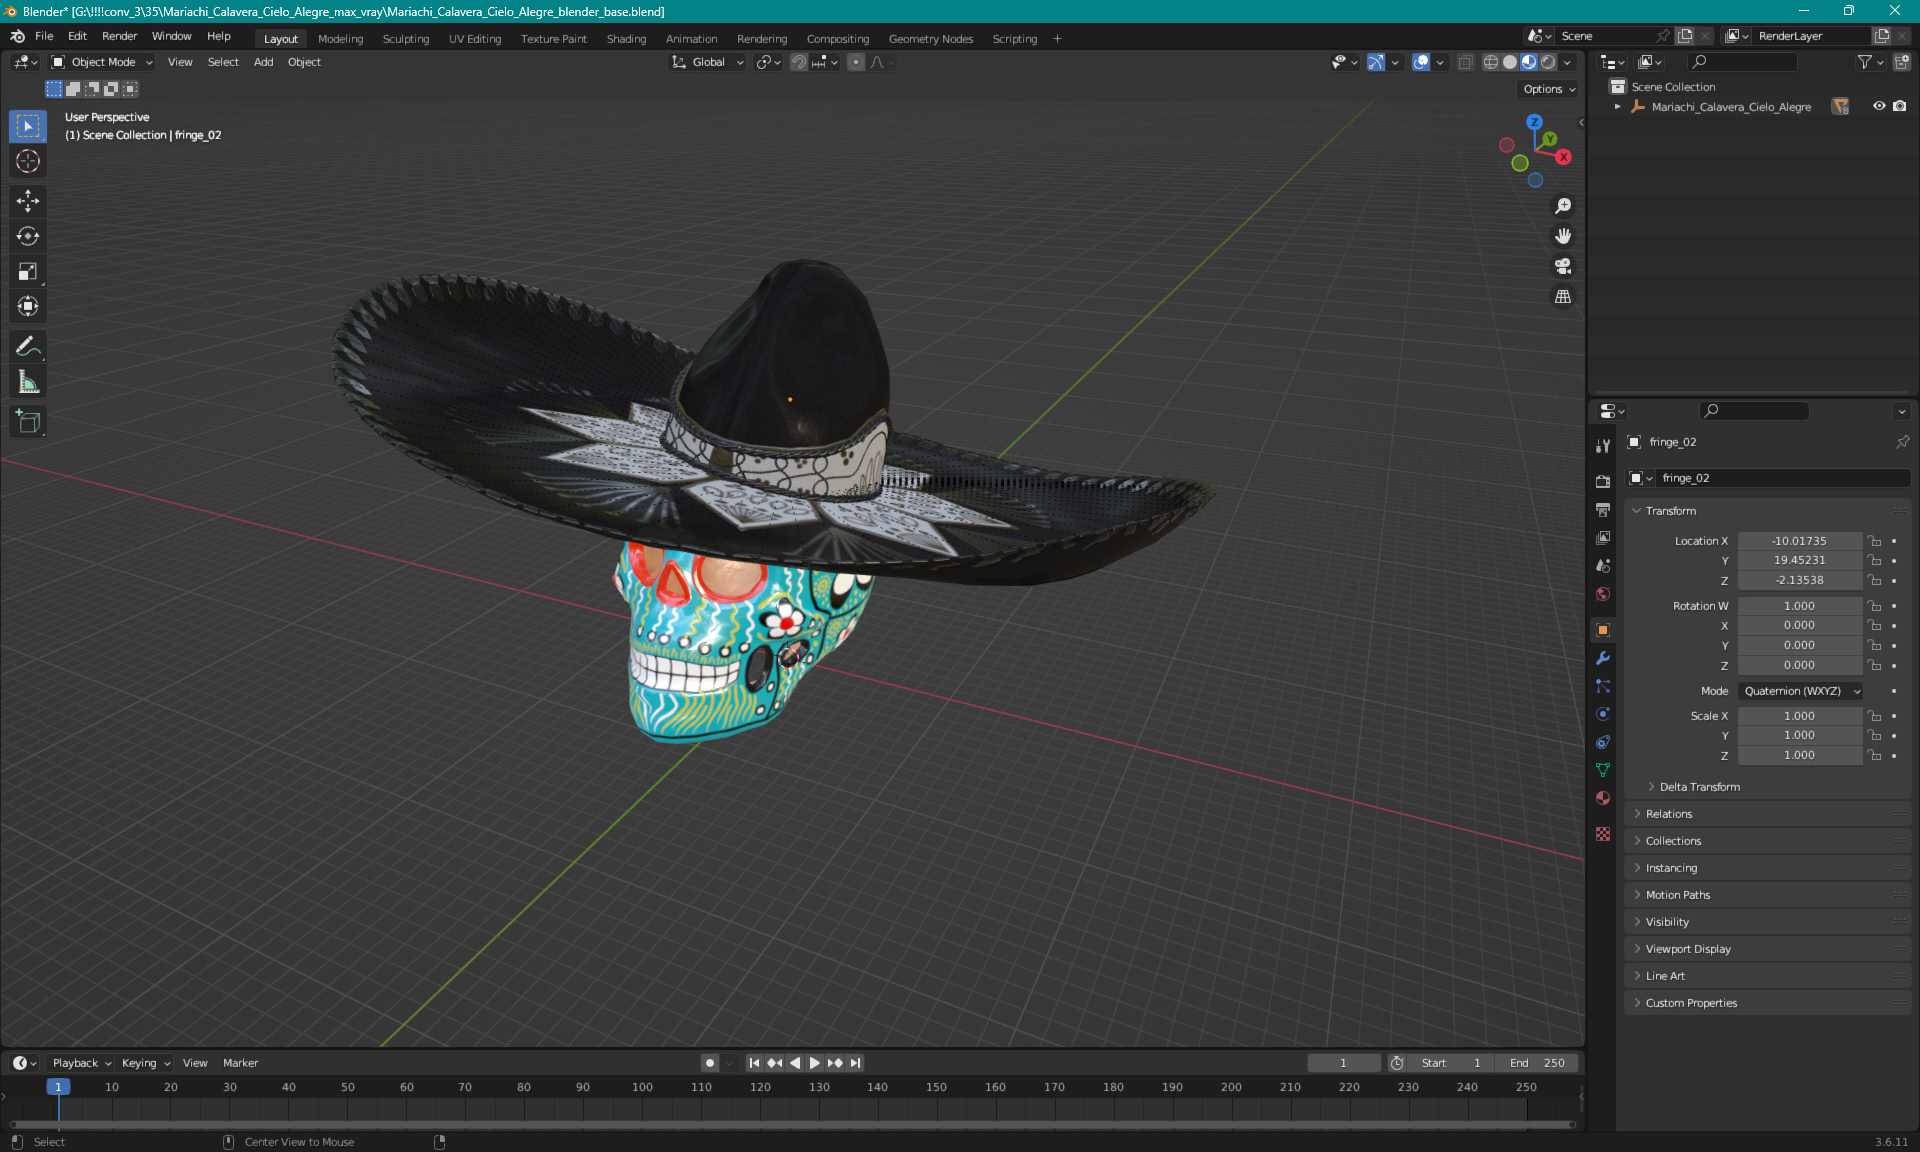Click the Location X input field
The width and height of the screenshot is (1920, 1152).
coord(1798,539)
